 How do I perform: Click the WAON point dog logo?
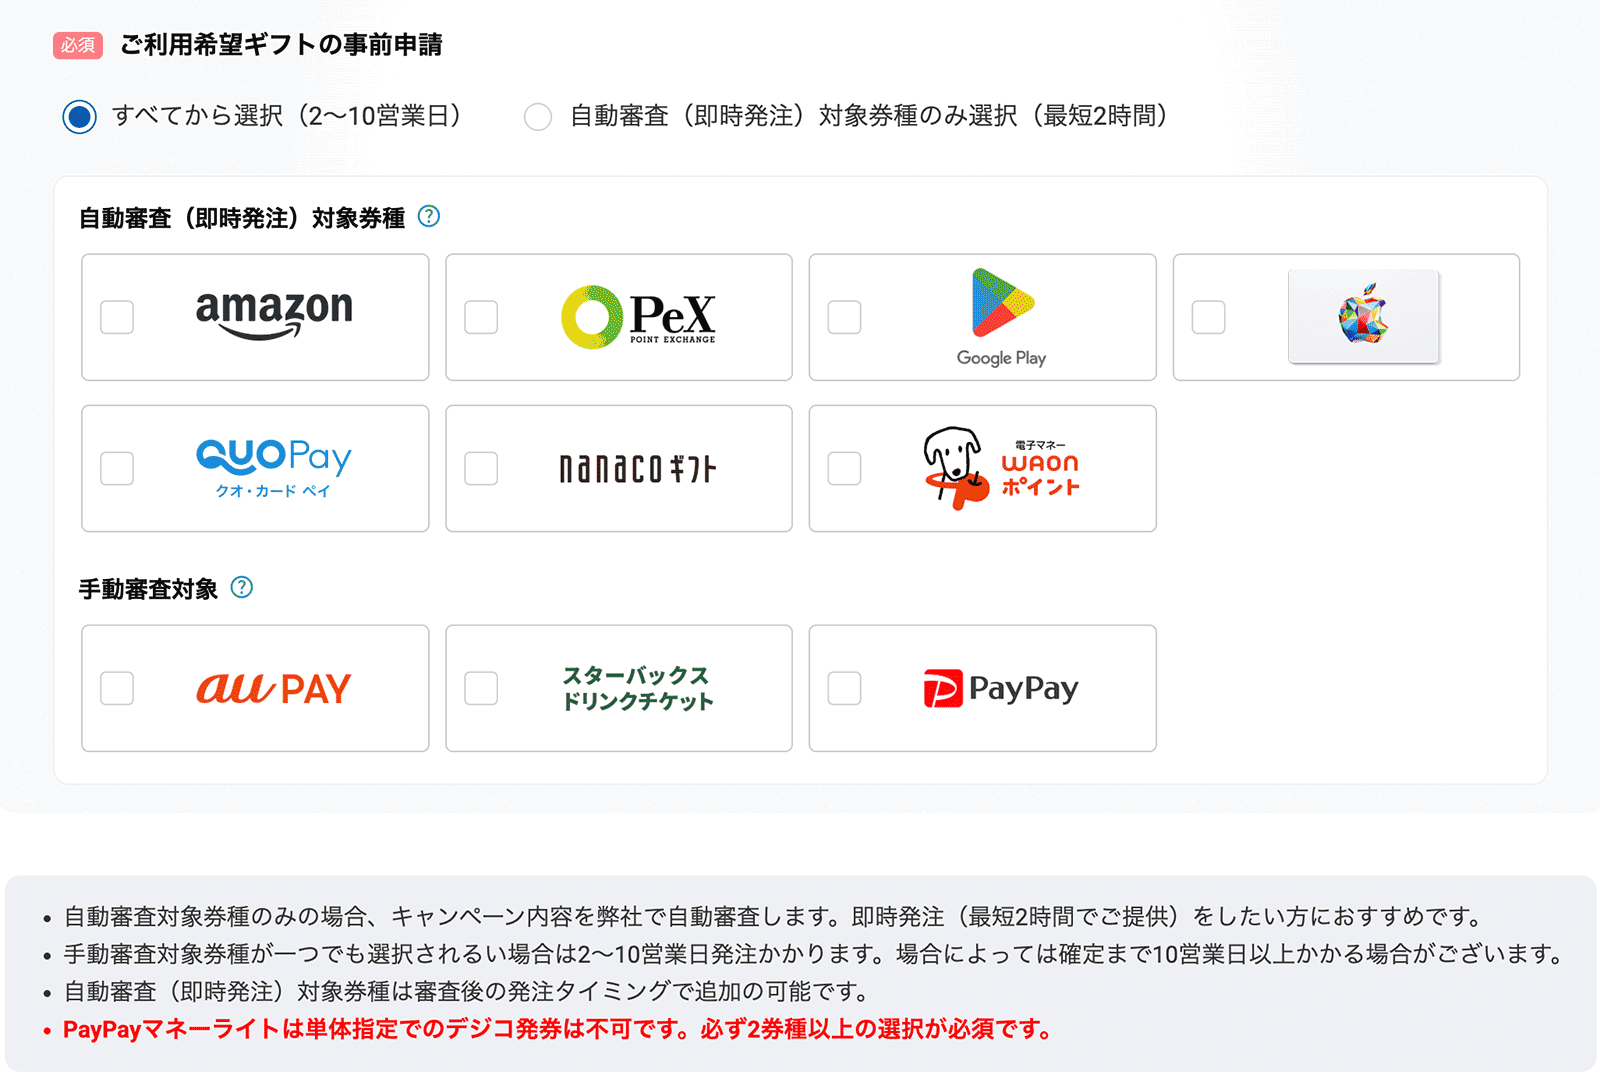click(1002, 468)
